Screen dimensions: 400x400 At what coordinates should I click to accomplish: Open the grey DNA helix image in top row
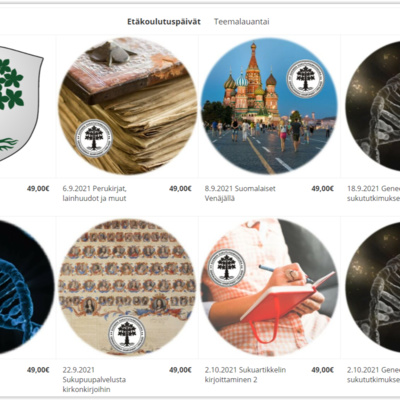pyautogui.click(x=372, y=106)
